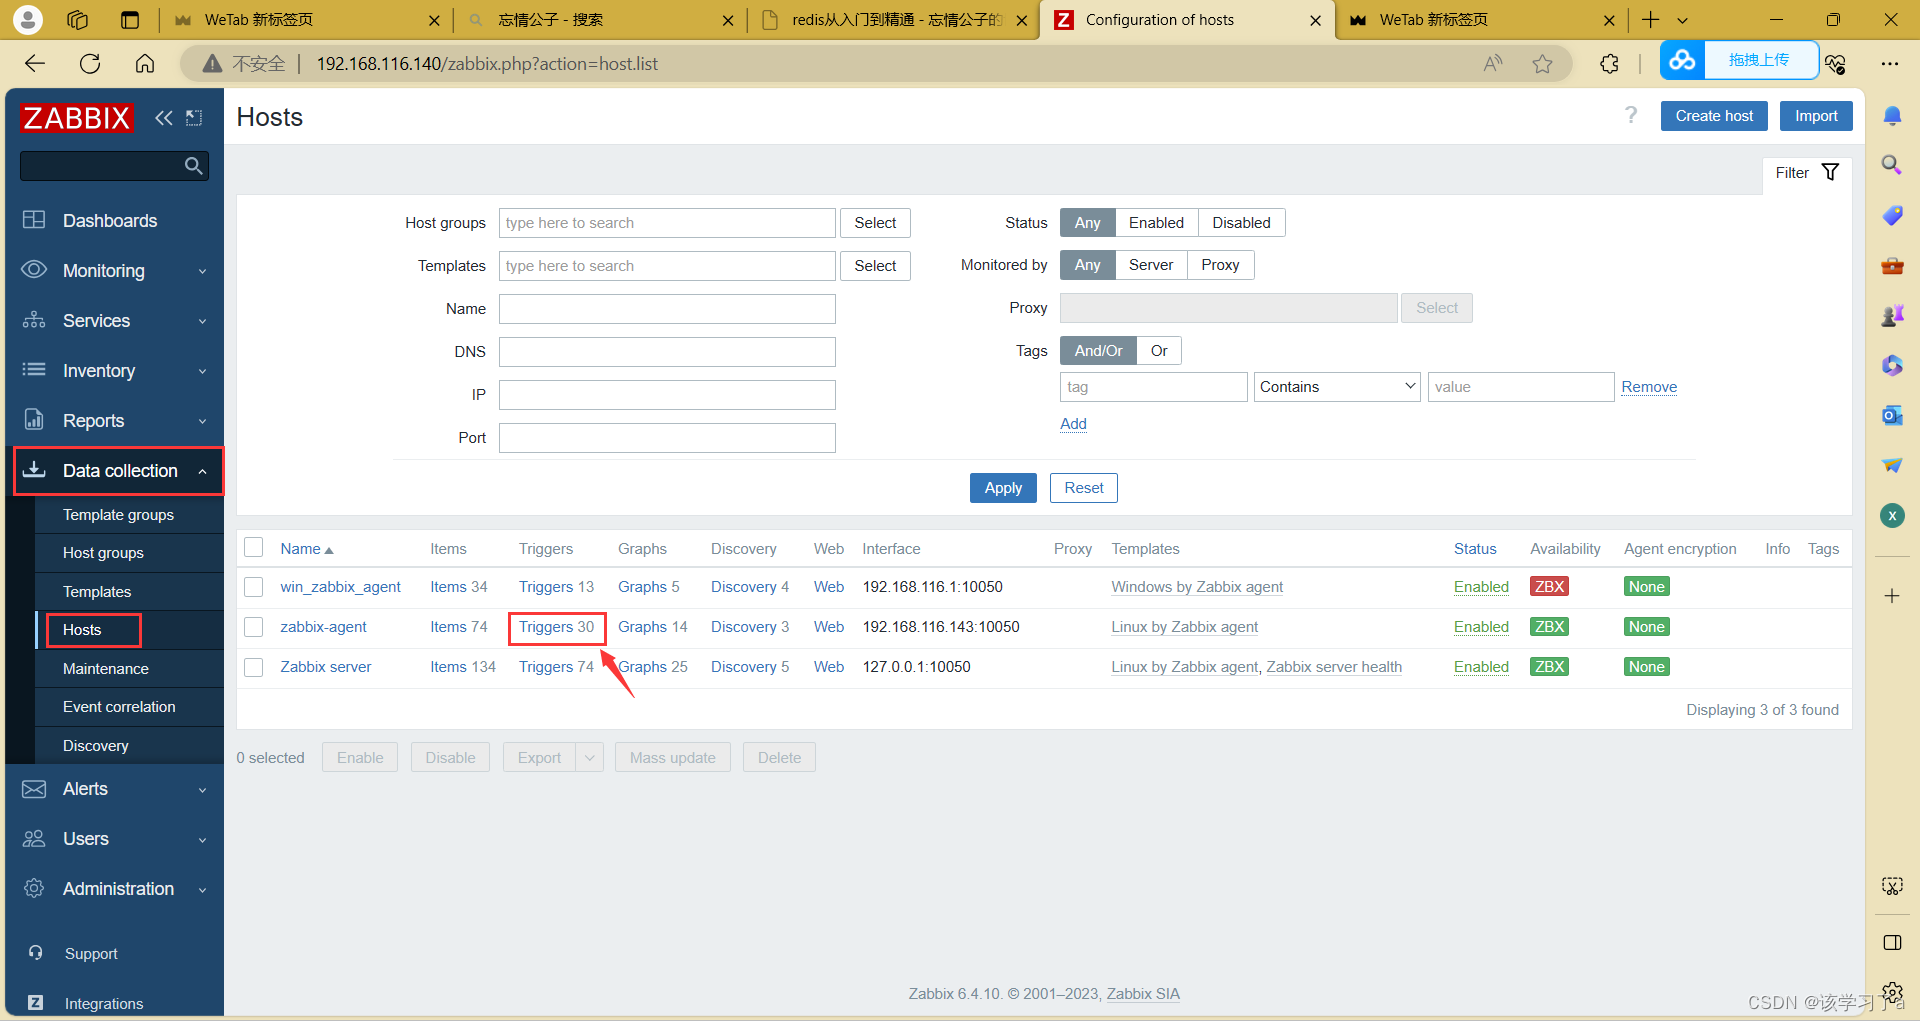Expand the Services menu
Viewport: 1920px width, 1021px height.
tap(115, 321)
